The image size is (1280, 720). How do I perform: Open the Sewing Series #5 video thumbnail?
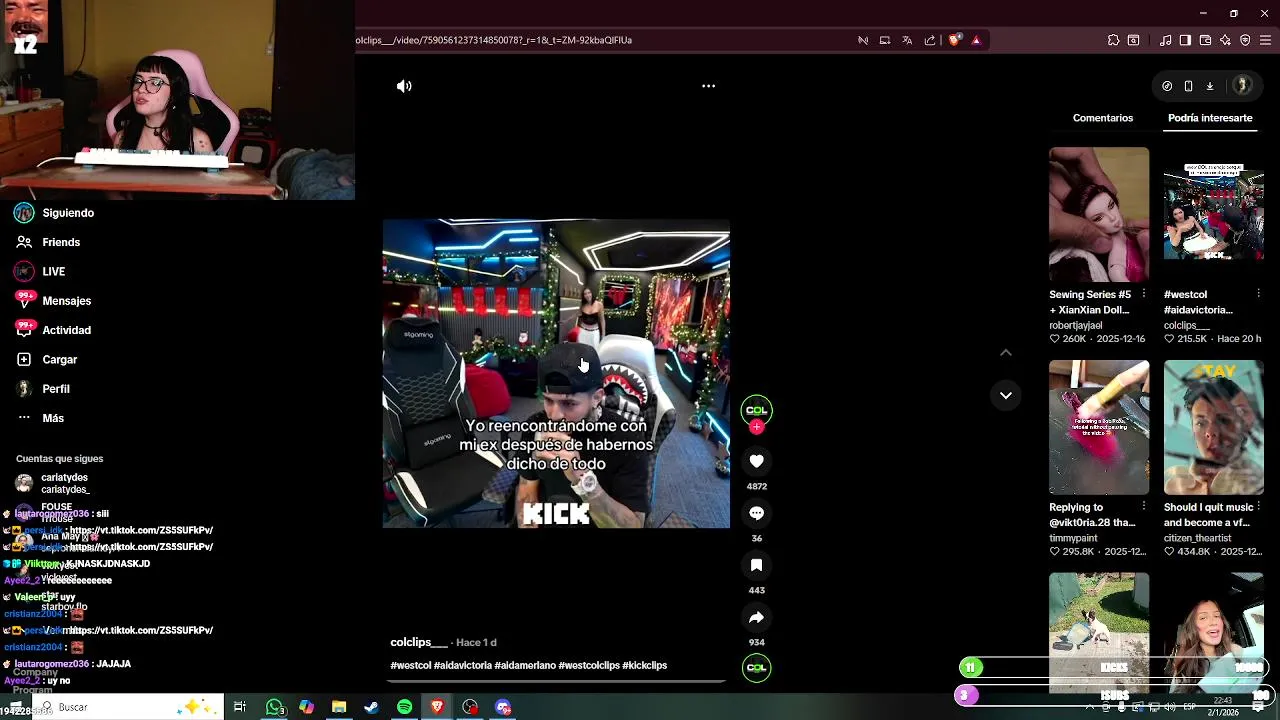pyautogui.click(x=1099, y=214)
